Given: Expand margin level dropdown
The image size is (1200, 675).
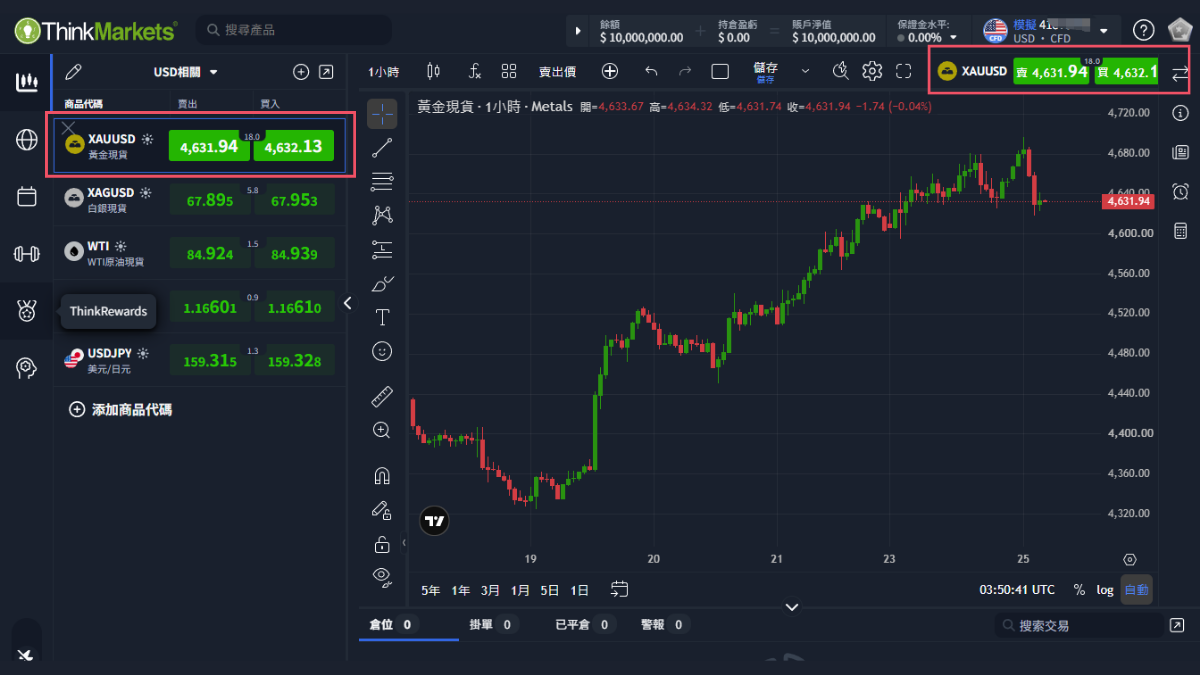Looking at the screenshot, I should click(952, 37).
